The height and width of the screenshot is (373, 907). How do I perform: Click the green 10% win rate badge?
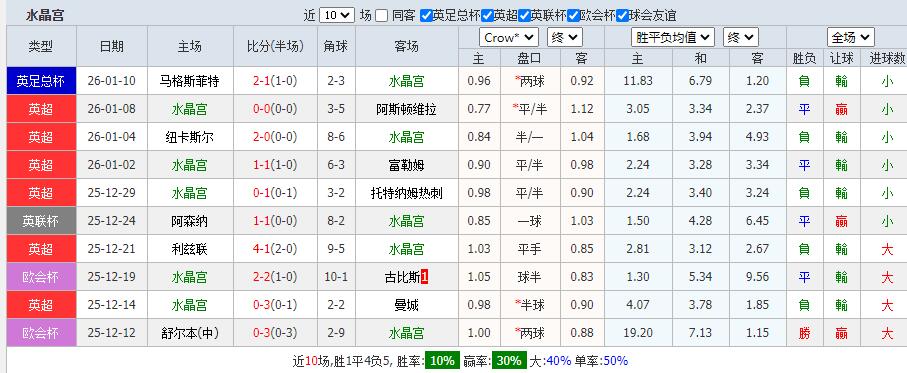pyautogui.click(x=443, y=361)
